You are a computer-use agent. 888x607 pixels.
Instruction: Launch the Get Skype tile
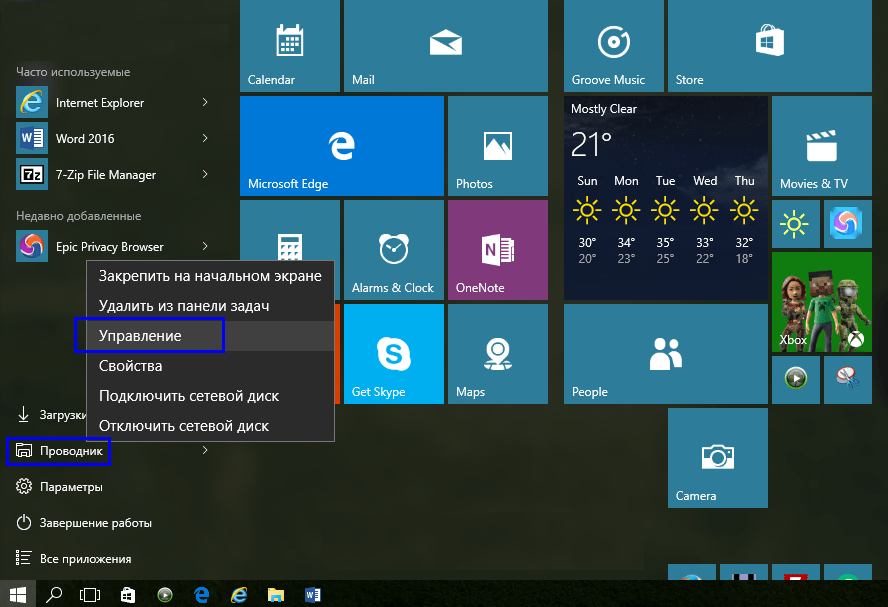(x=393, y=353)
